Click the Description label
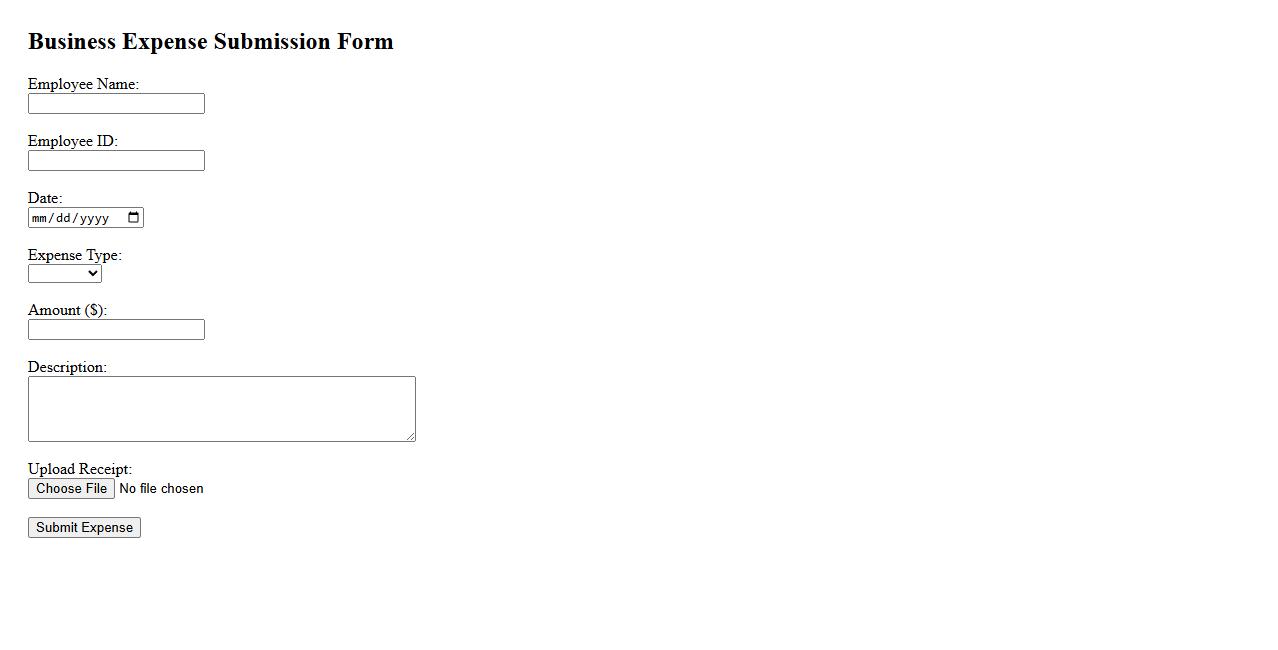1278x650 pixels. [x=67, y=368]
